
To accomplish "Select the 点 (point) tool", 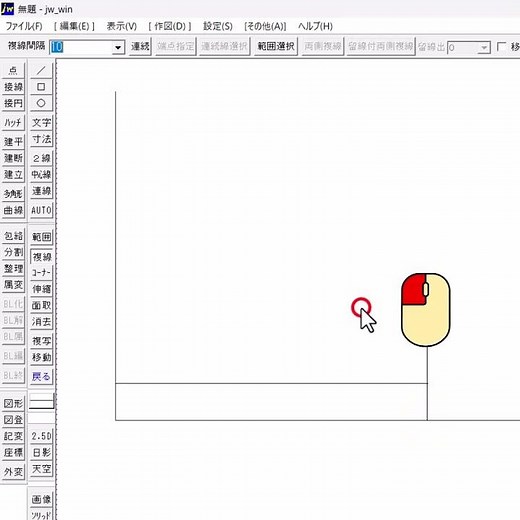I will pos(13,70).
